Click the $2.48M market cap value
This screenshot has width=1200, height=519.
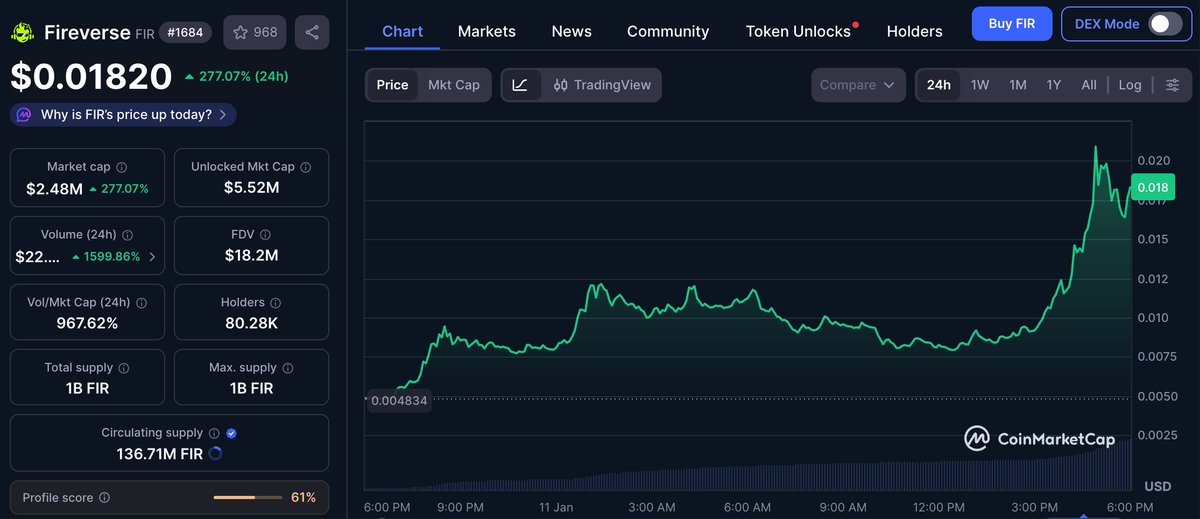click(55, 189)
